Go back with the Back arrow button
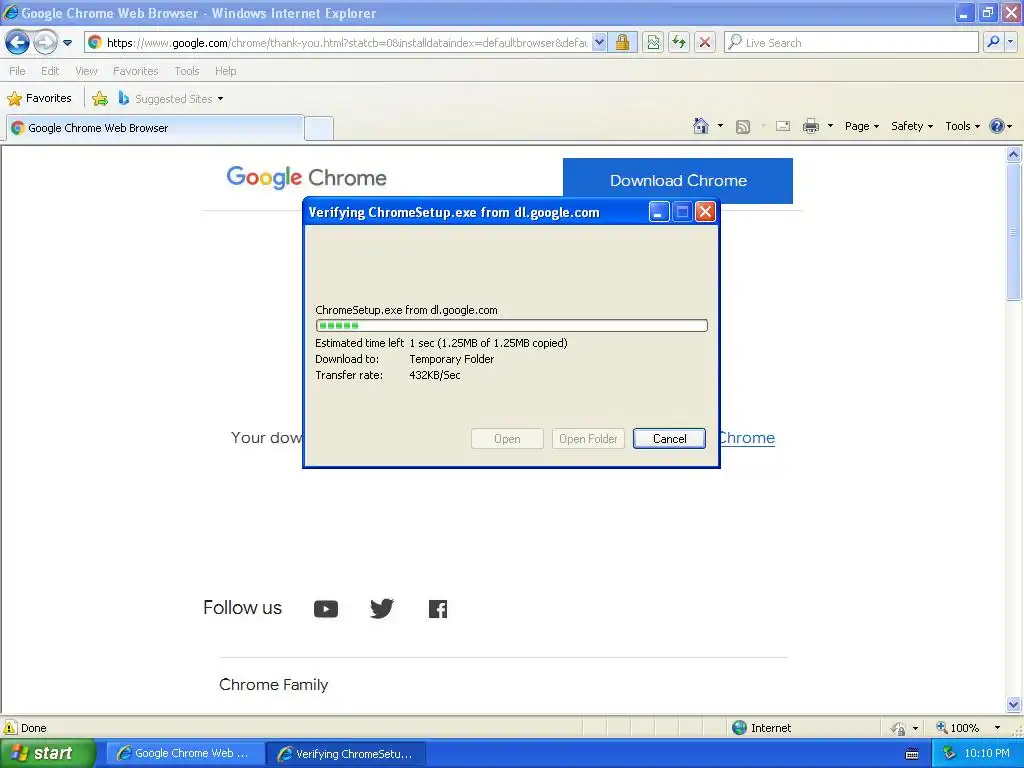 17,42
